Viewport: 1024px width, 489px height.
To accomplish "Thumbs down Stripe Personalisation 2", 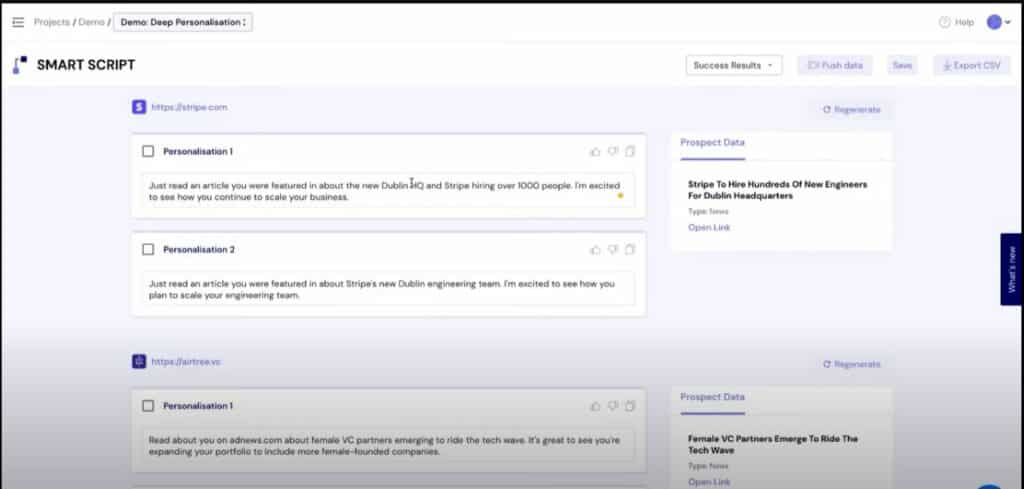I will (x=613, y=249).
